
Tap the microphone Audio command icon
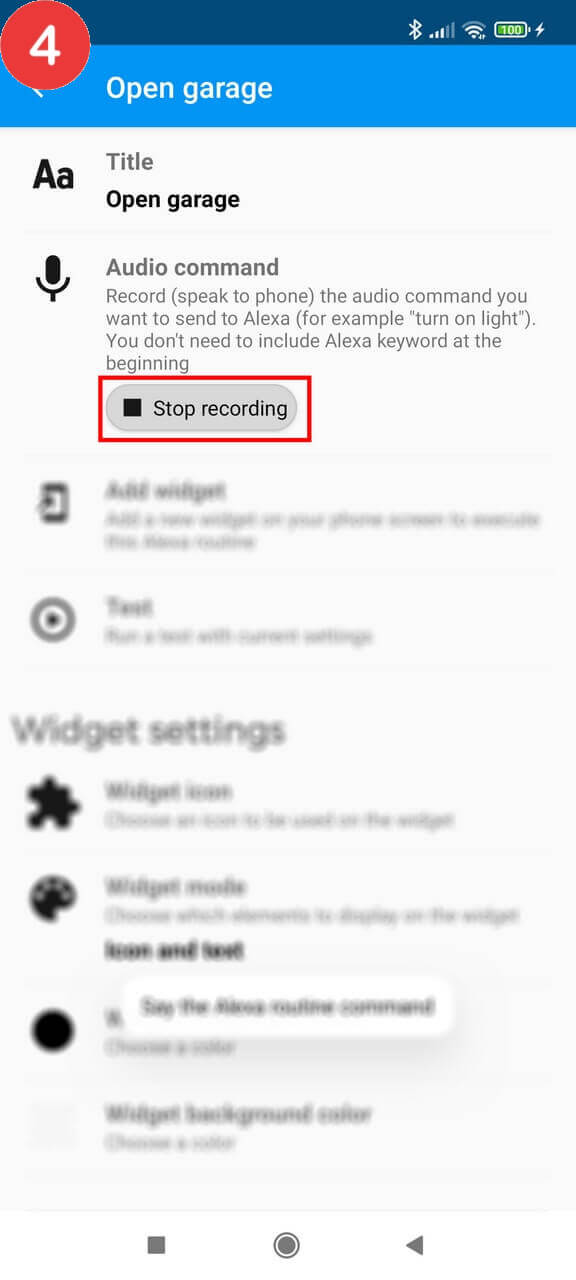click(53, 278)
